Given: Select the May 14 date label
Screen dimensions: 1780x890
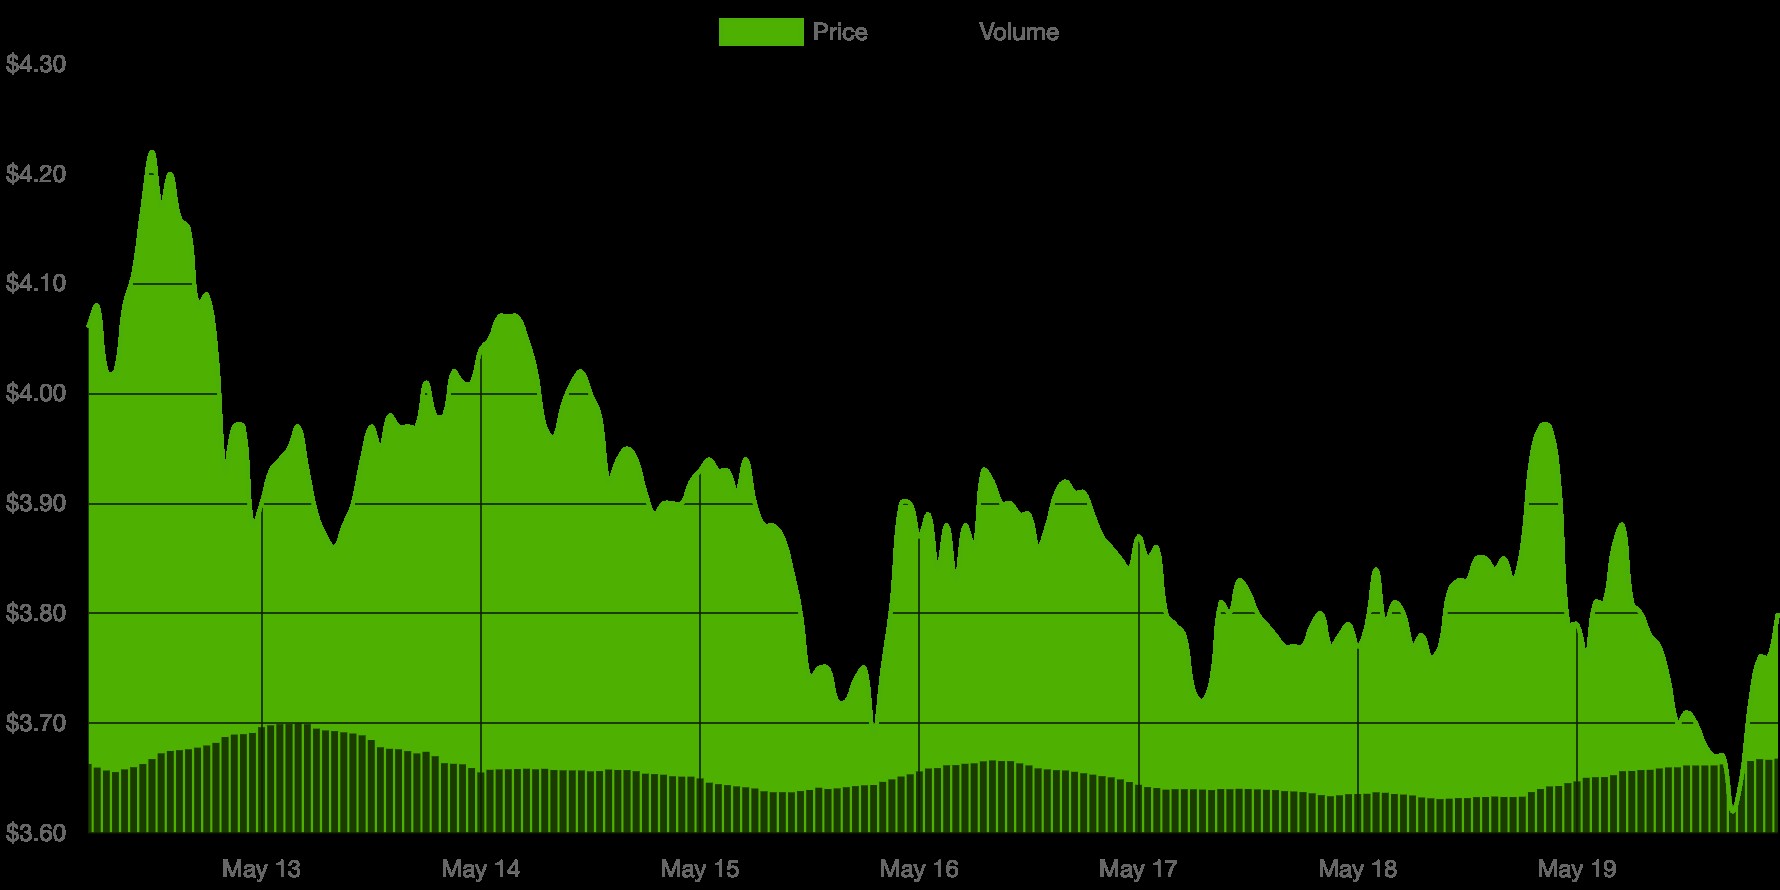Looking at the screenshot, I should click(x=481, y=868).
